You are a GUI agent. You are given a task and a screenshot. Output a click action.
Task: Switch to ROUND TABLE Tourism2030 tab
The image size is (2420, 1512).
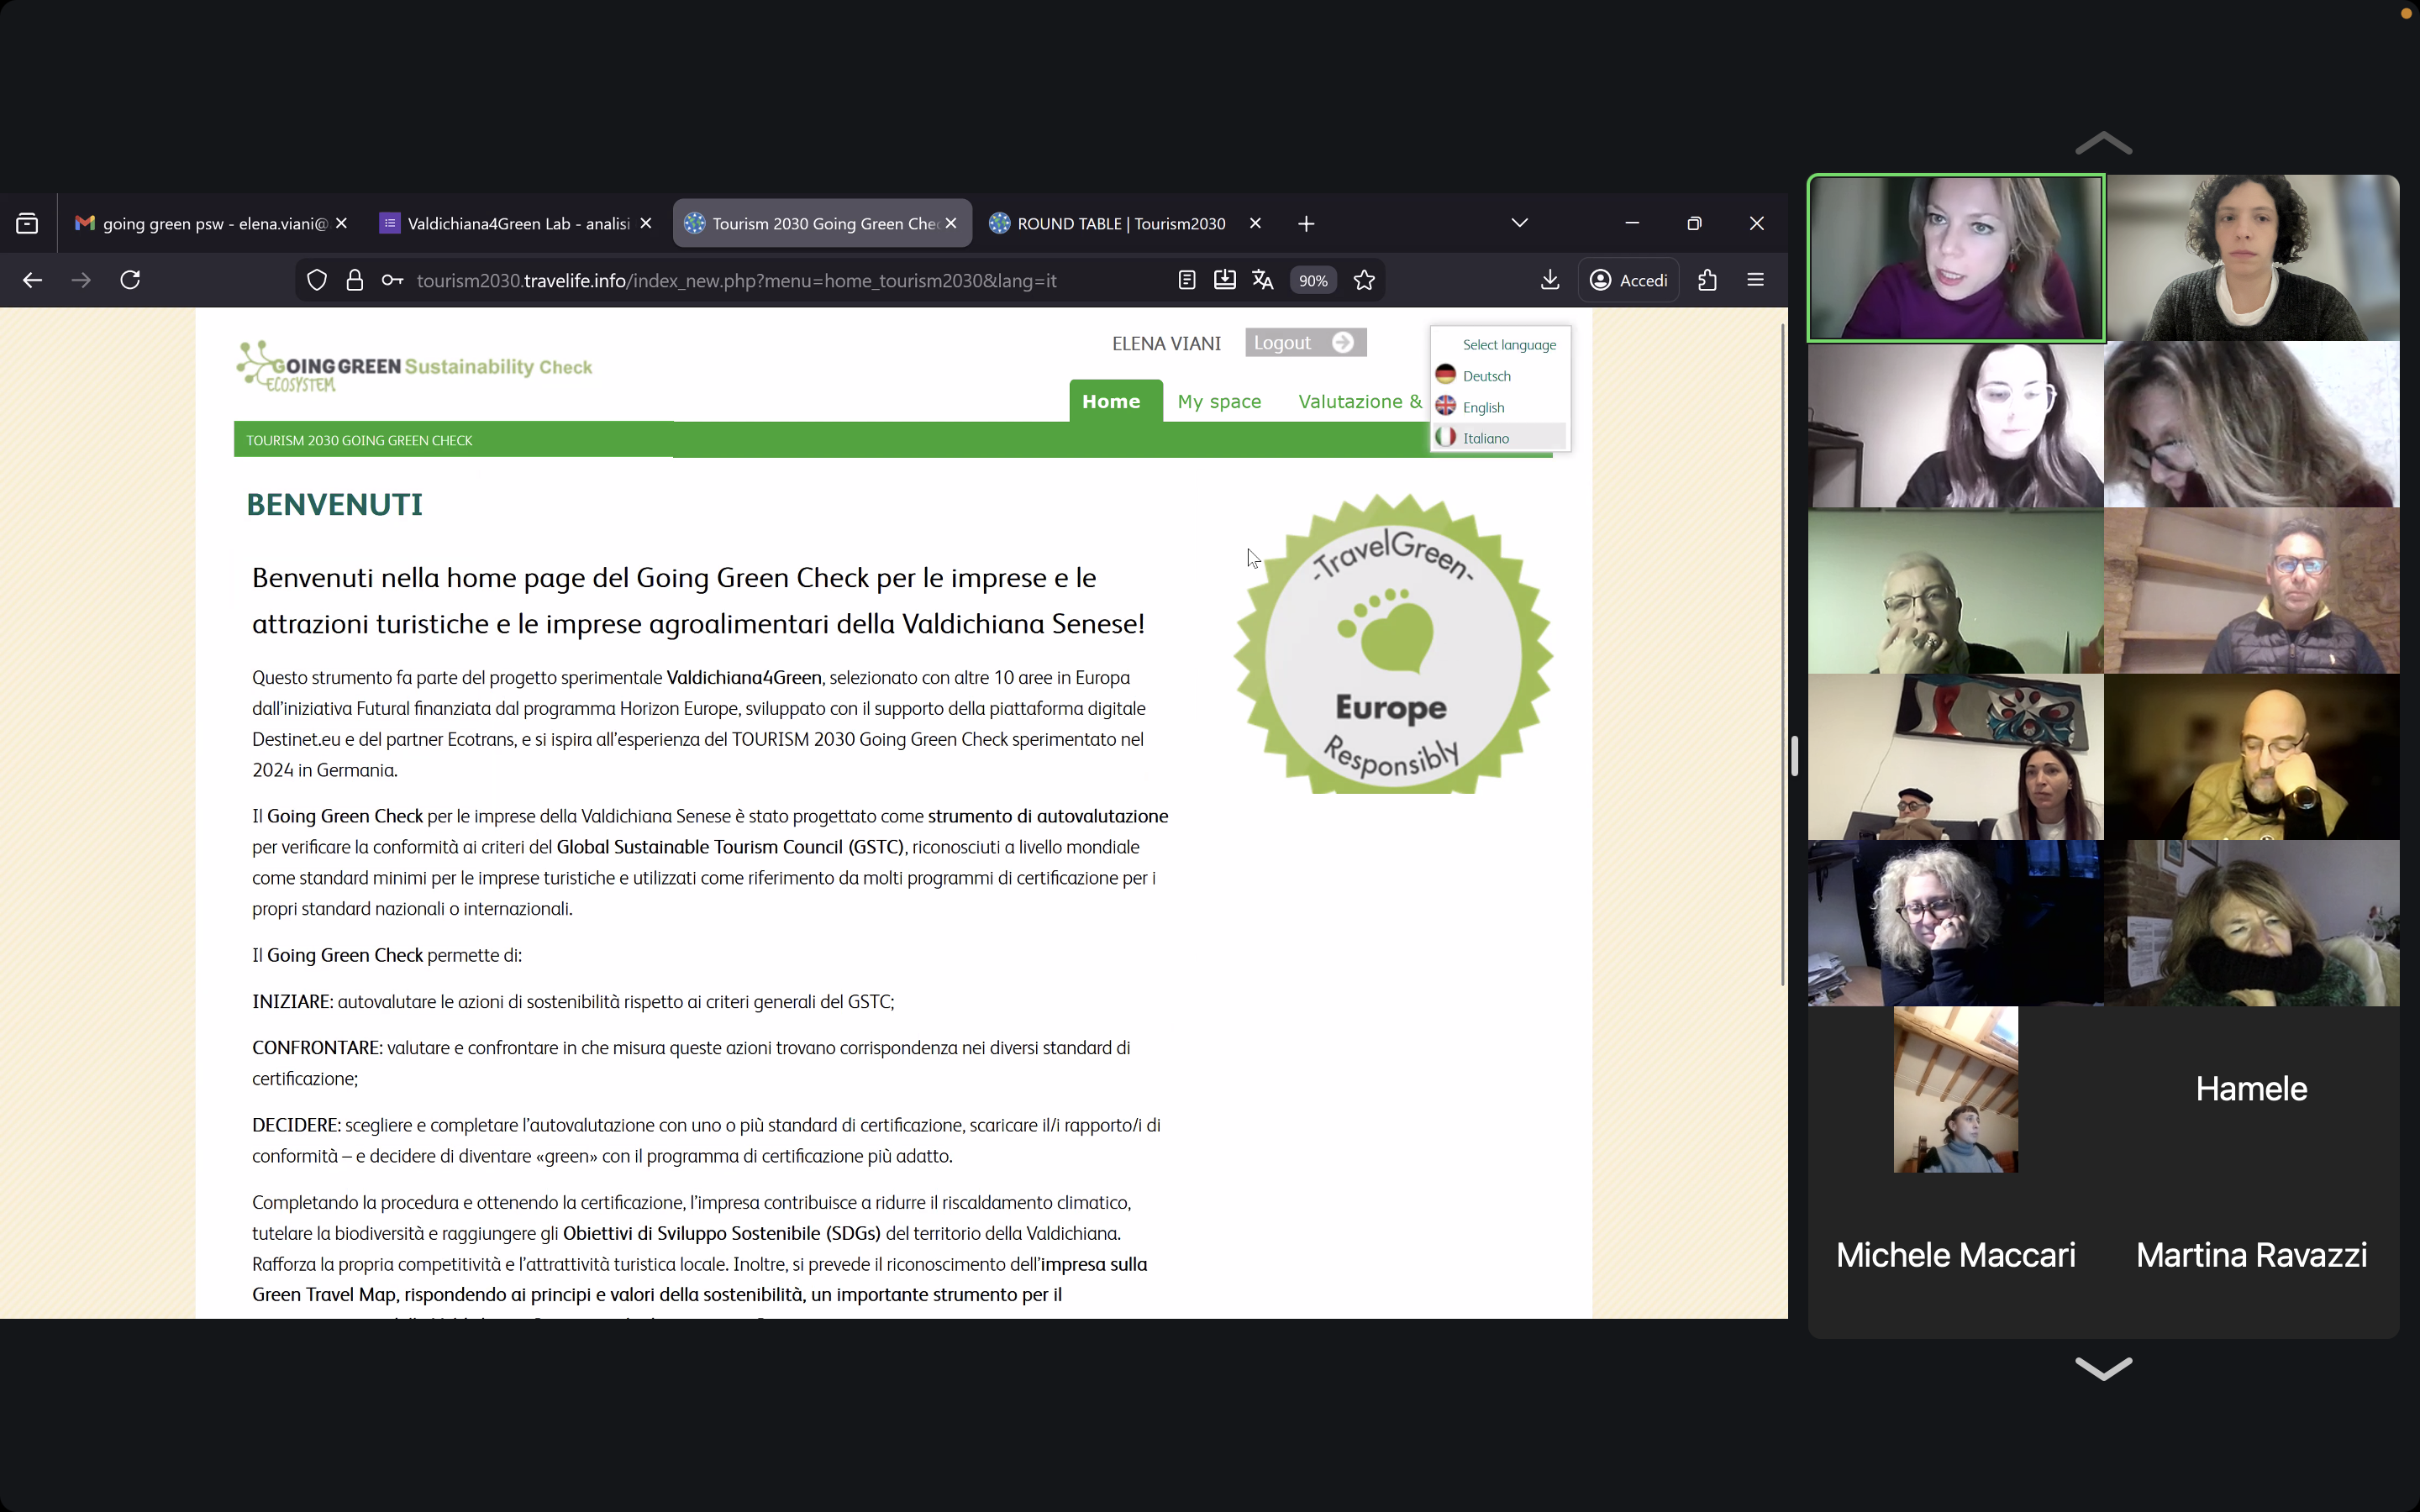(x=1120, y=223)
